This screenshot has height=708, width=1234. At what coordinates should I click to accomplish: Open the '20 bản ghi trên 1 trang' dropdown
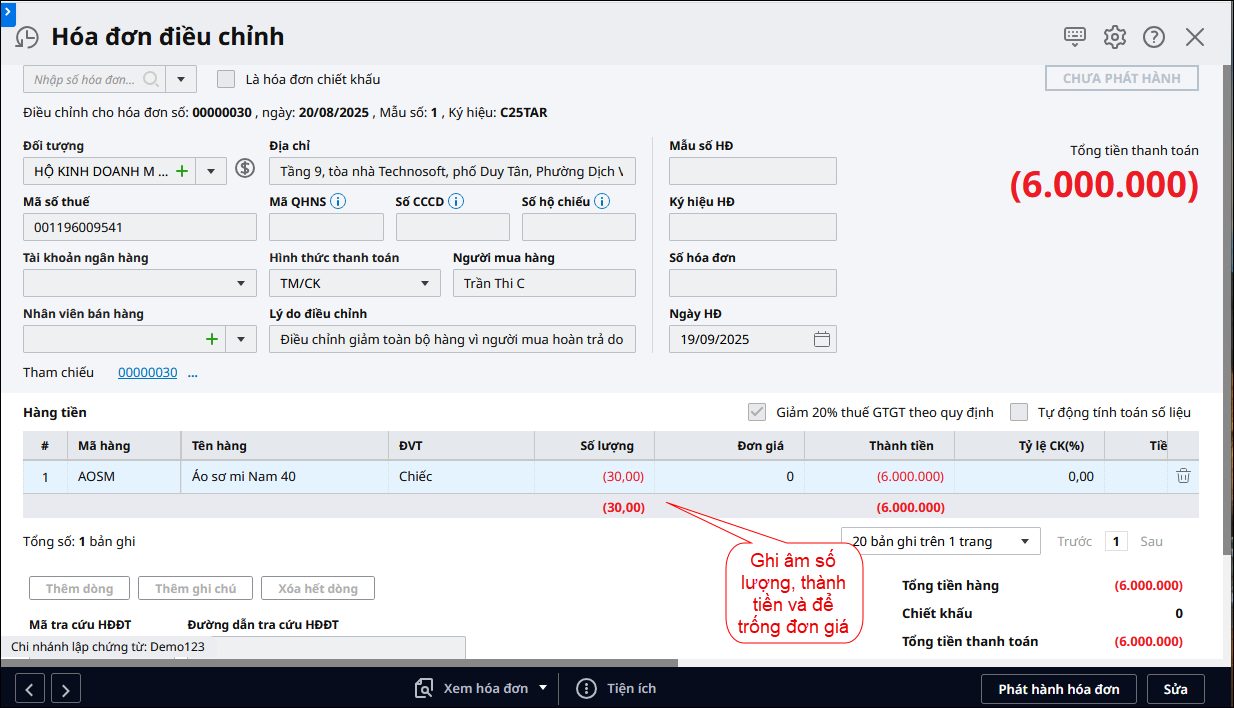[x=1024, y=542]
